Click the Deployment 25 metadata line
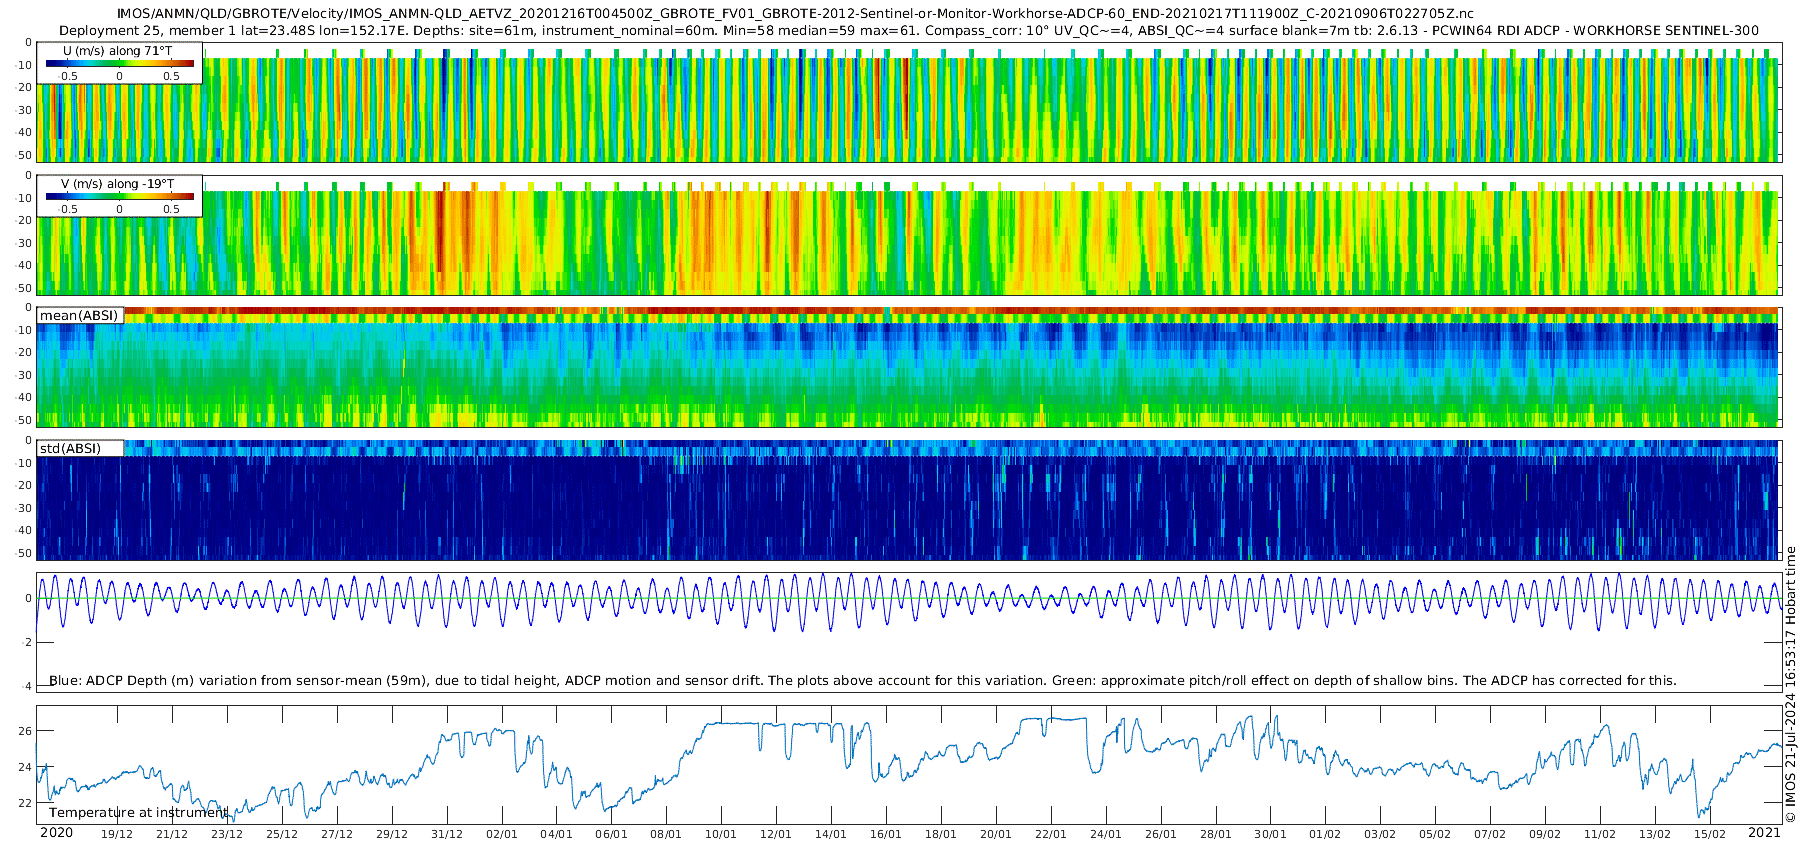This screenshot has height=850, width=1800. (908, 31)
